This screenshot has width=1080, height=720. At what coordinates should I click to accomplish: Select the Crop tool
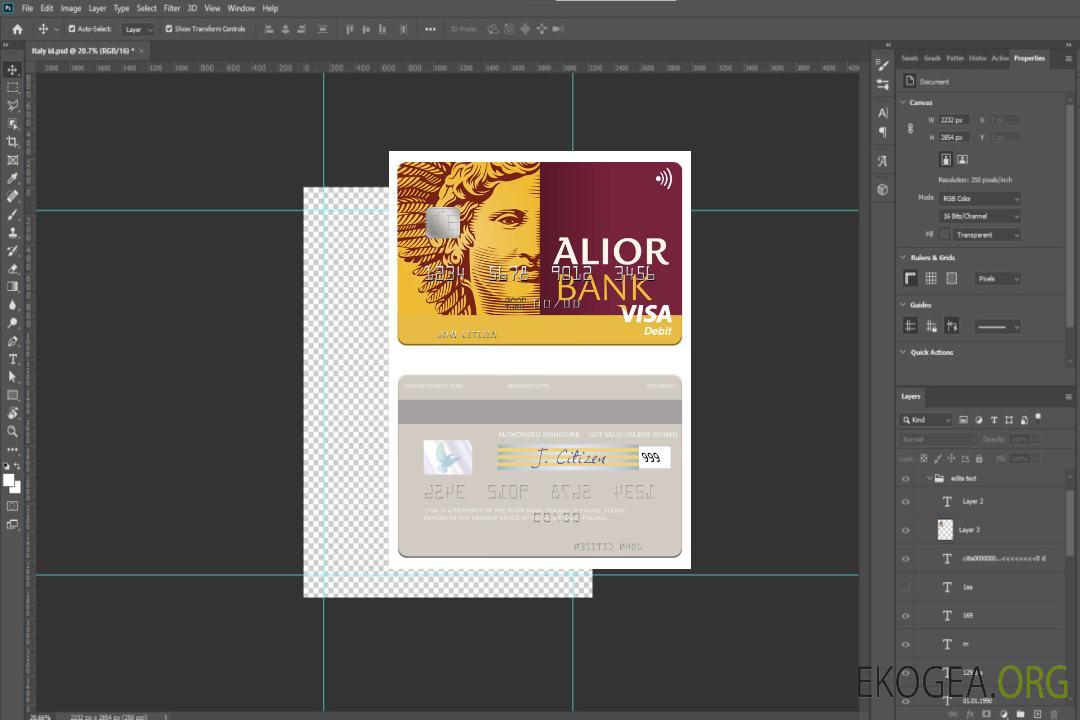[x=12, y=142]
